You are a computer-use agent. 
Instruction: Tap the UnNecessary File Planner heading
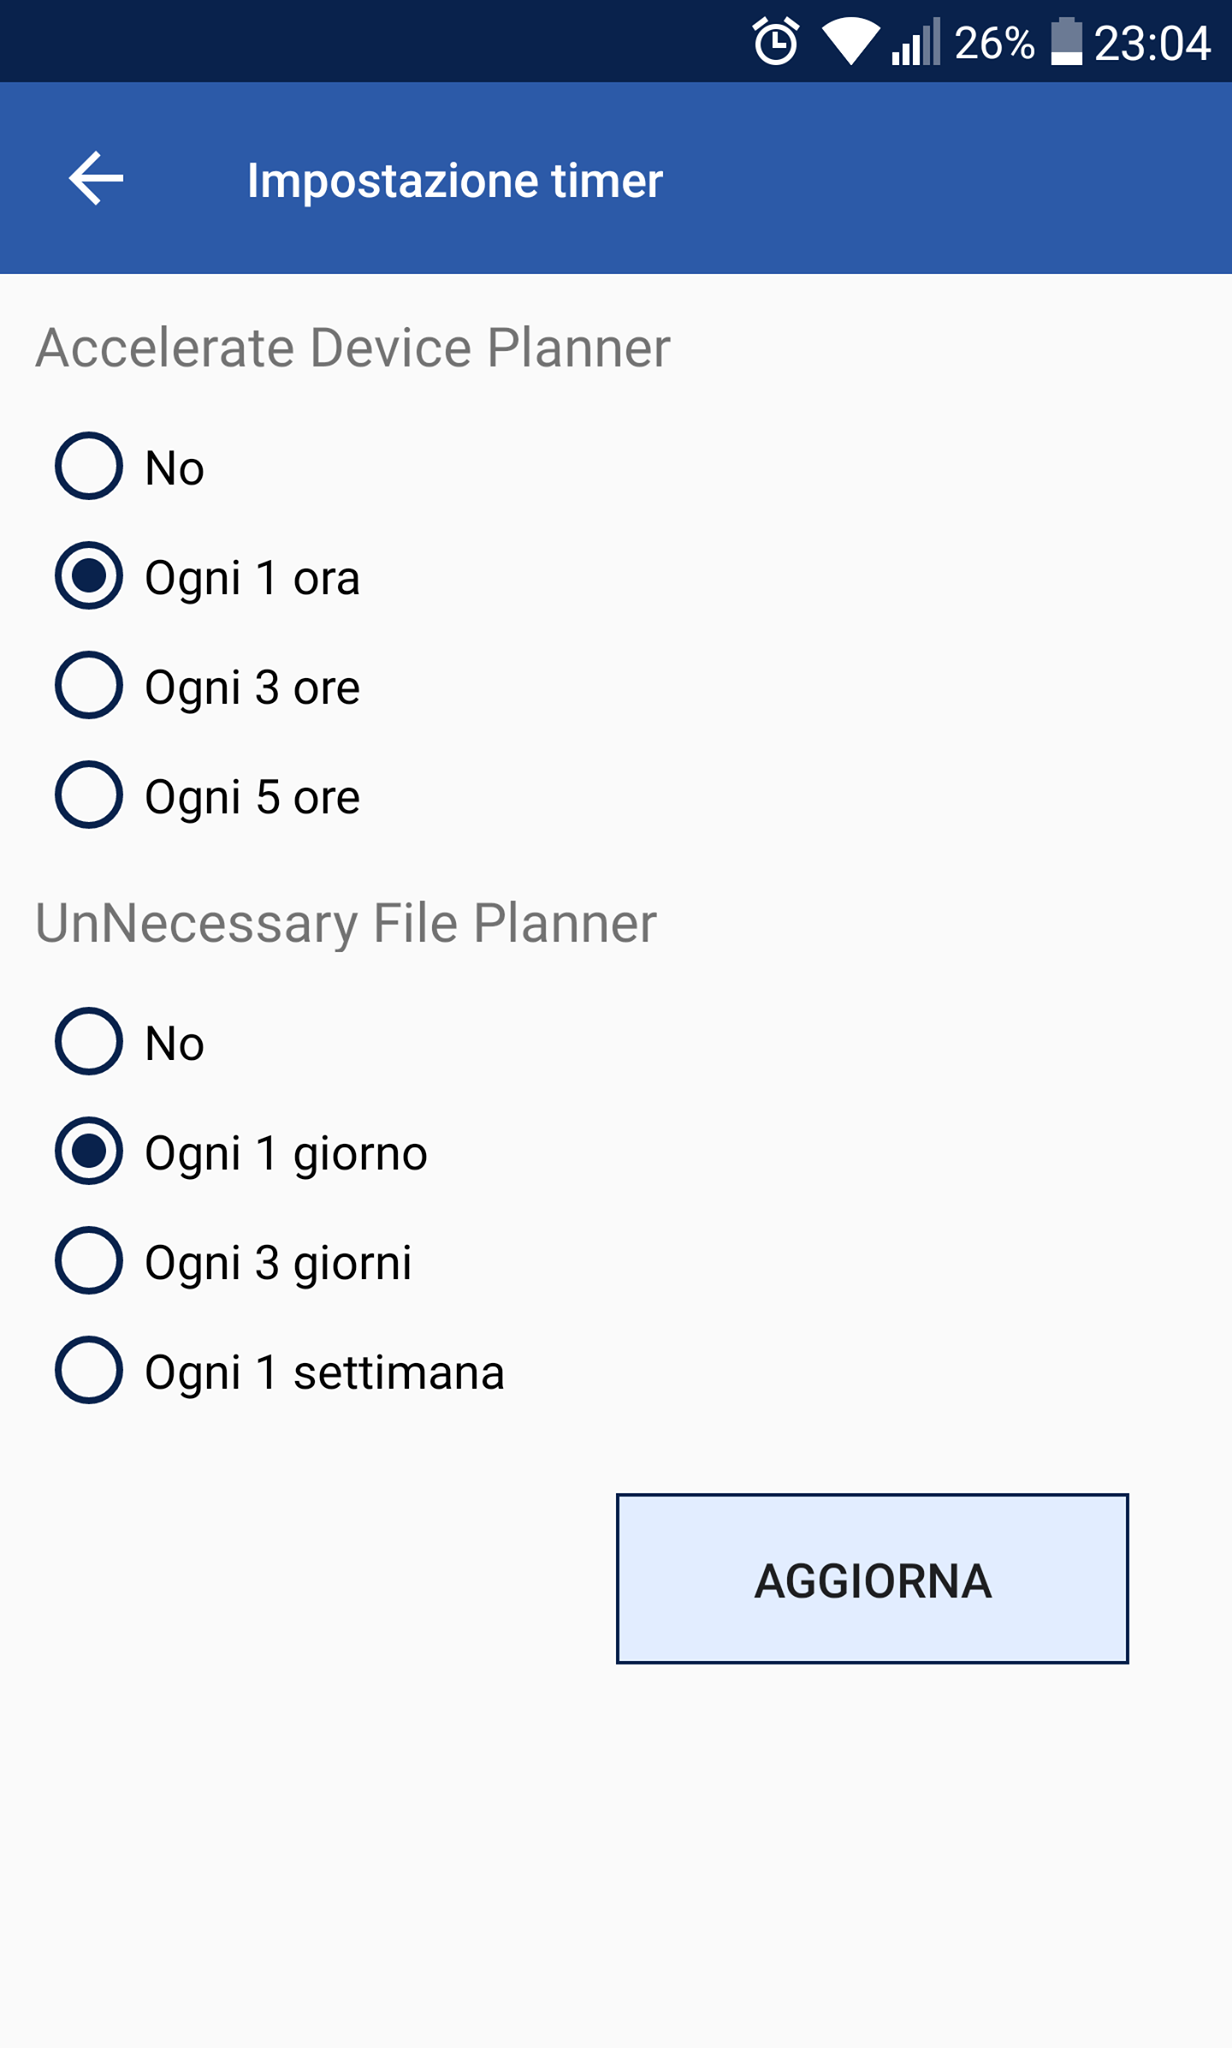pyautogui.click(x=346, y=923)
